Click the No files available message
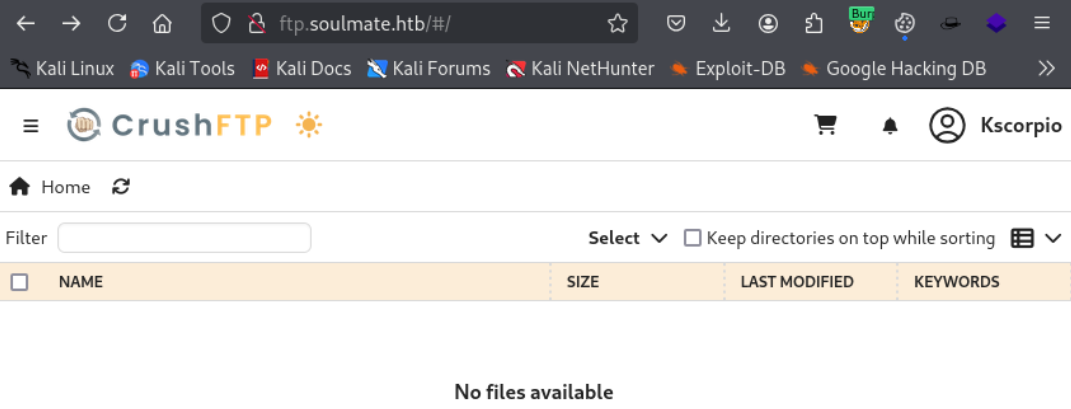 pyautogui.click(x=534, y=392)
